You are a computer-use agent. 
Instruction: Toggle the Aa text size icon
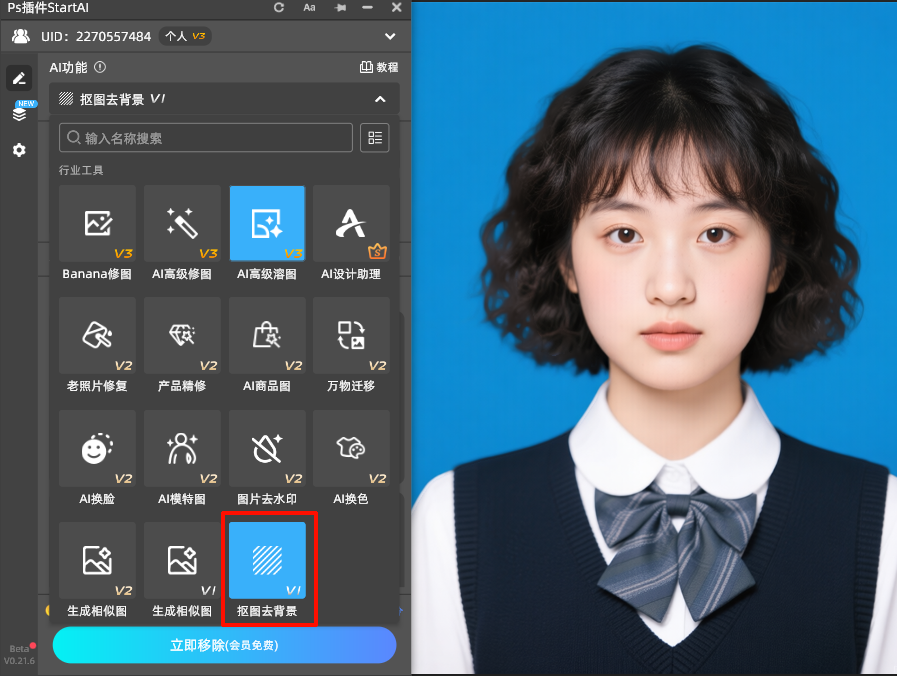point(310,8)
